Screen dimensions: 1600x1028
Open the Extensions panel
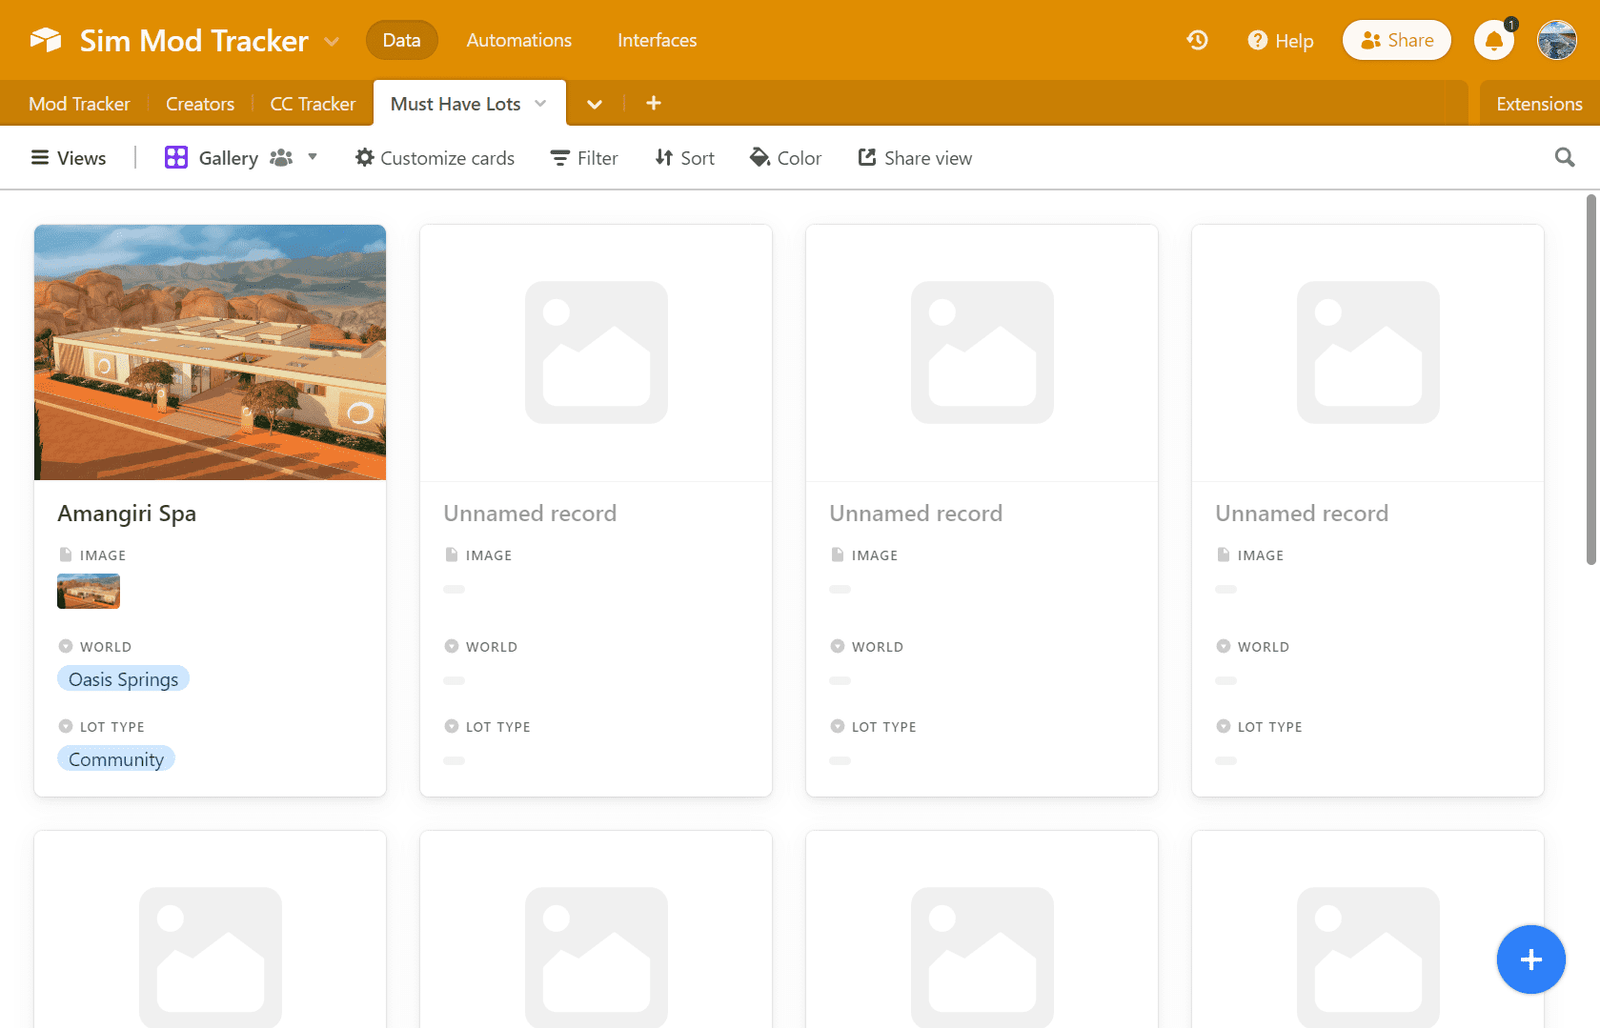tap(1538, 104)
